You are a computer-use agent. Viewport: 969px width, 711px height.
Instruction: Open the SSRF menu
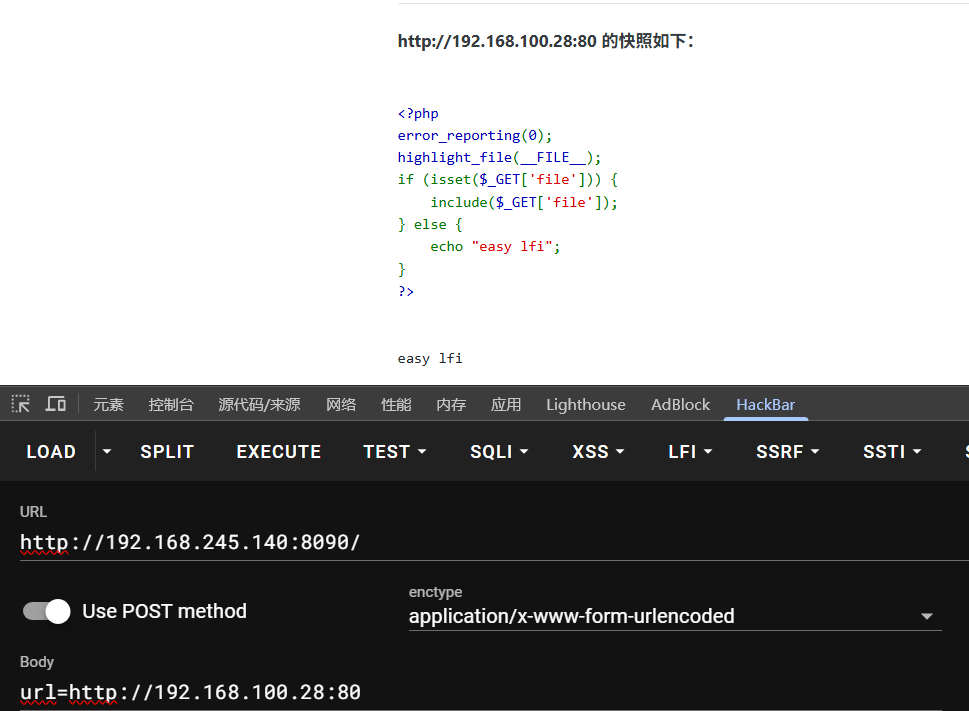tap(787, 452)
